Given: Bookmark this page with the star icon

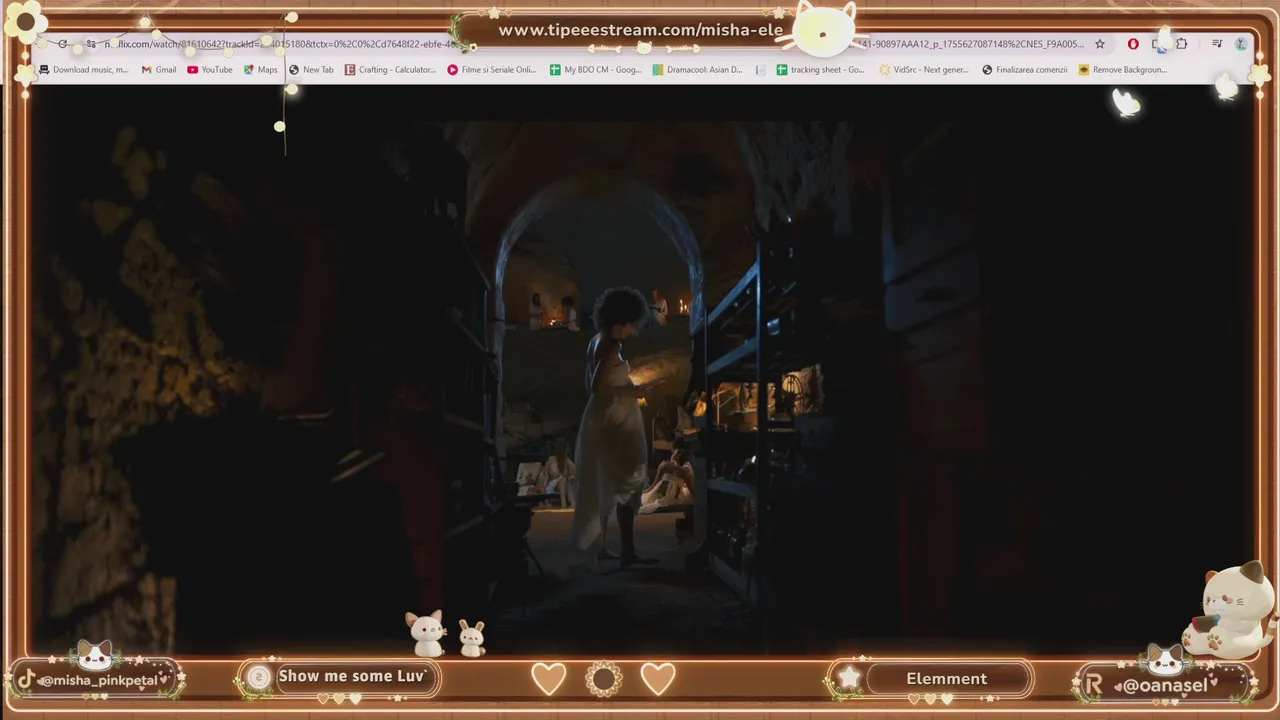Looking at the screenshot, I should point(1100,44).
